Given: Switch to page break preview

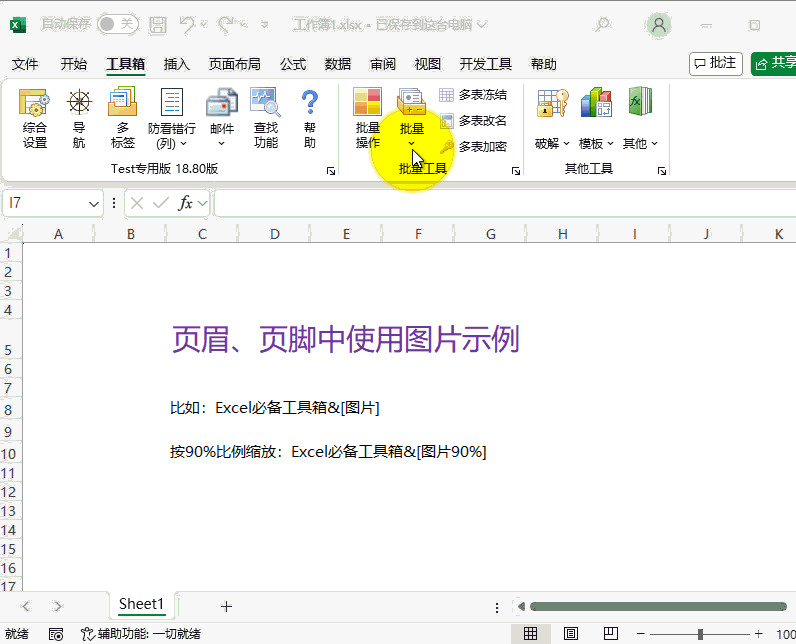Looking at the screenshot, I should coord(610,634).
